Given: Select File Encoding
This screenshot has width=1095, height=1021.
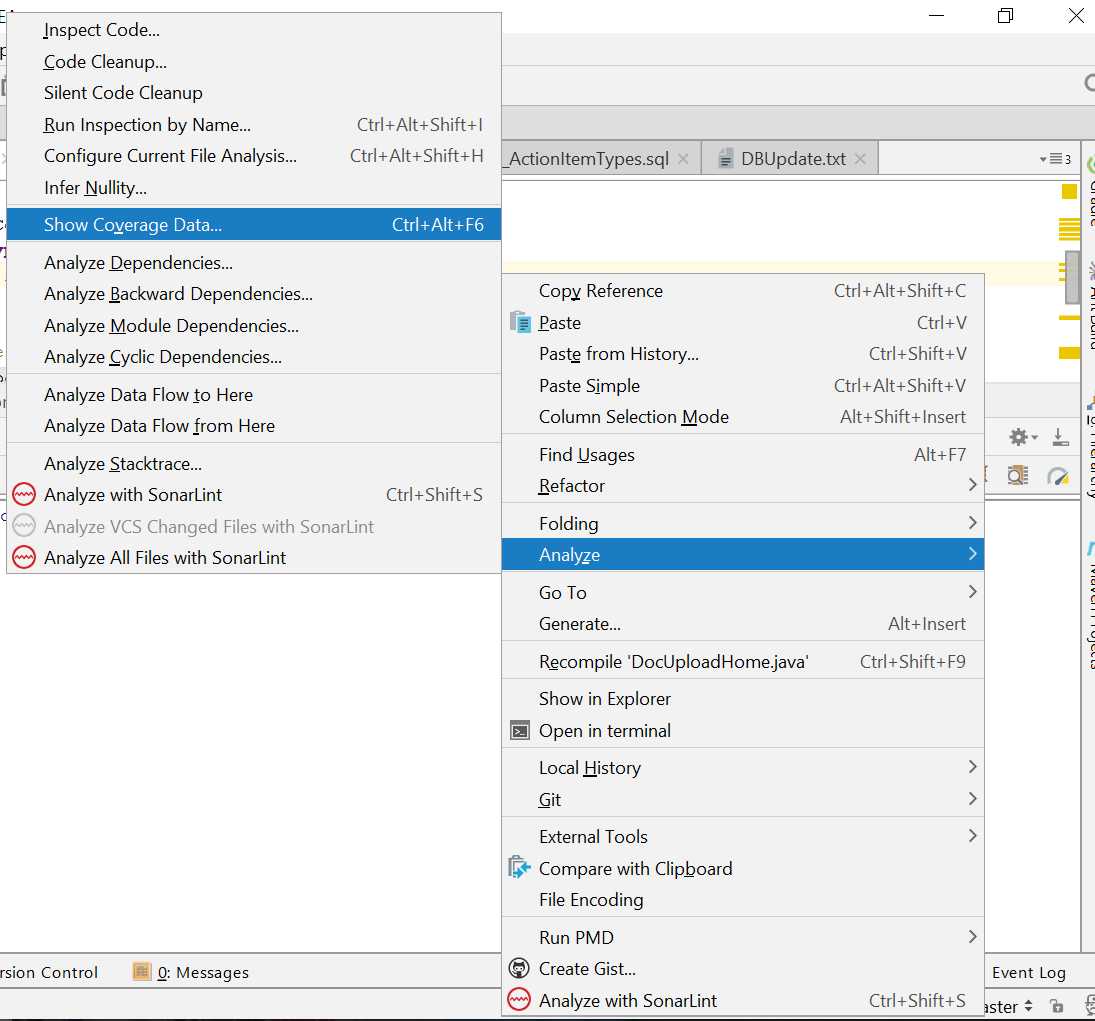Looking at the screenshot, I should pos(742,899).
